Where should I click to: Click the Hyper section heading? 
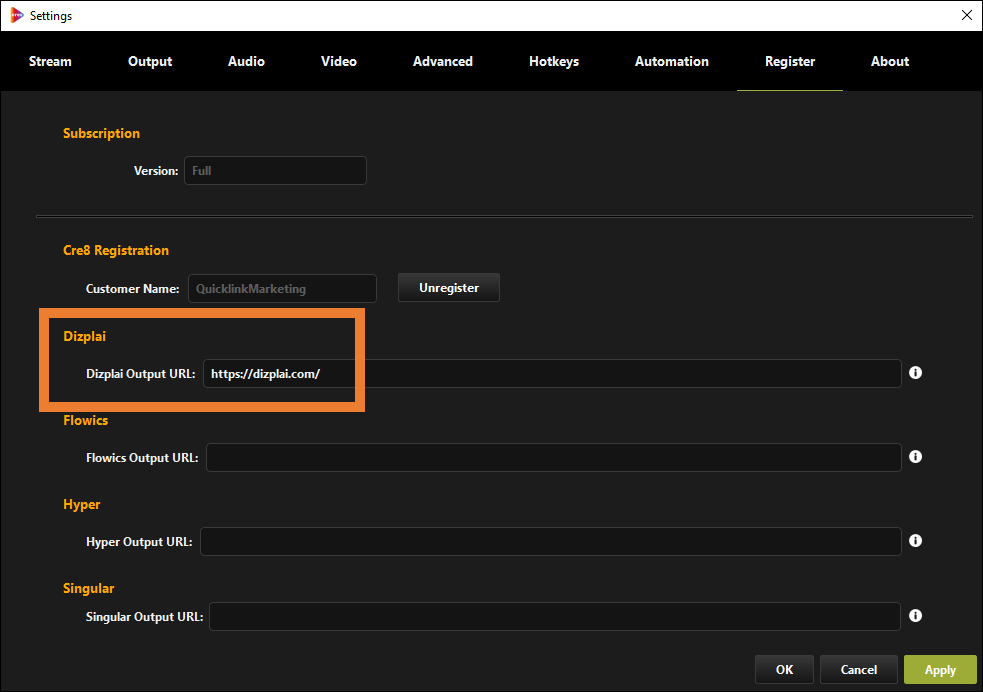[81, 505]
